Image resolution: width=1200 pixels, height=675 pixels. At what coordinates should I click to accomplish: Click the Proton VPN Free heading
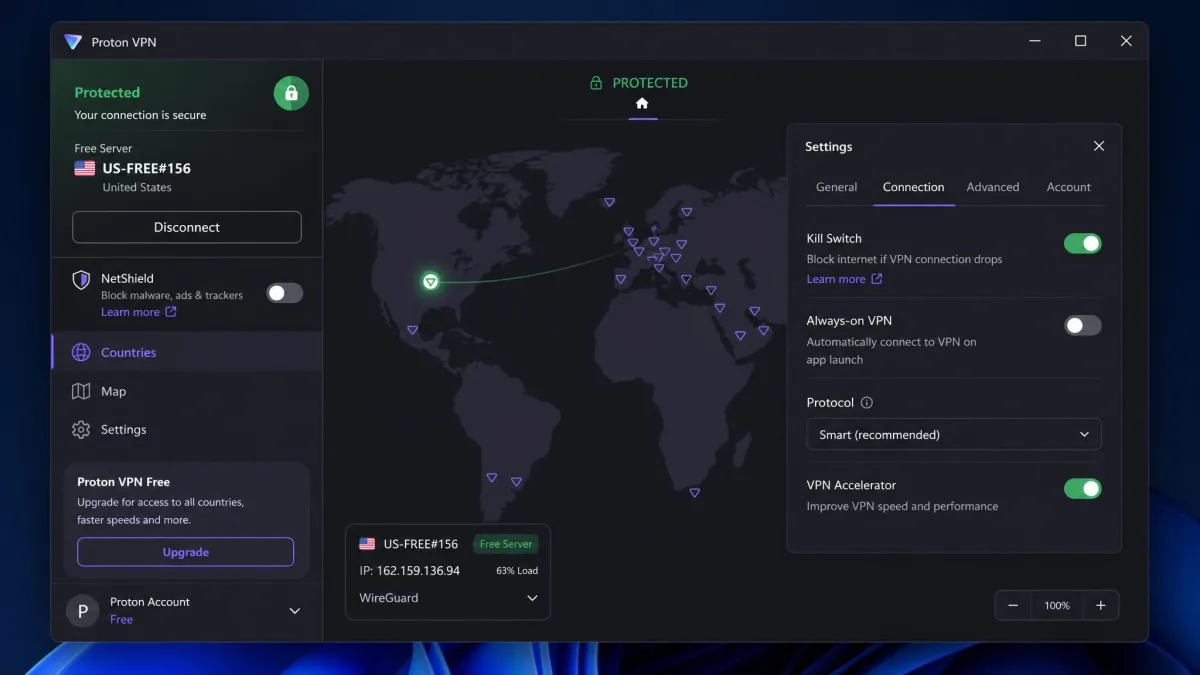coord(124,482)
